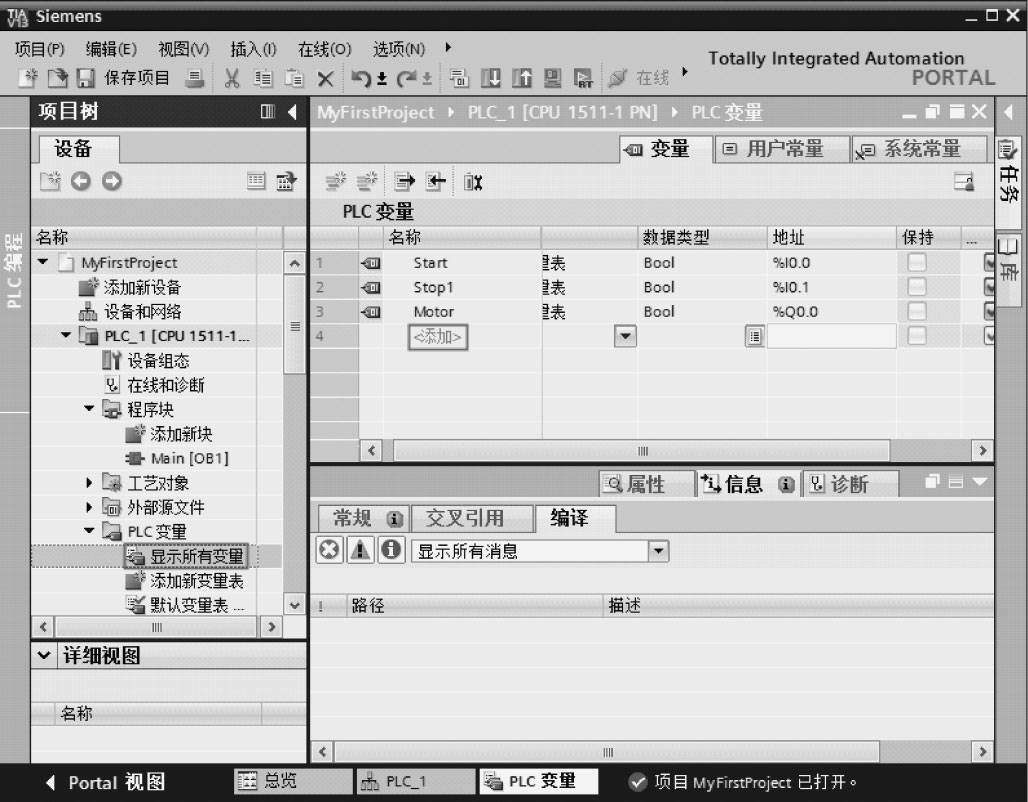The height and width of the screenshot is (802, 1028).
Task: Go online using the 在线 toolbar button
Action: 639,79
